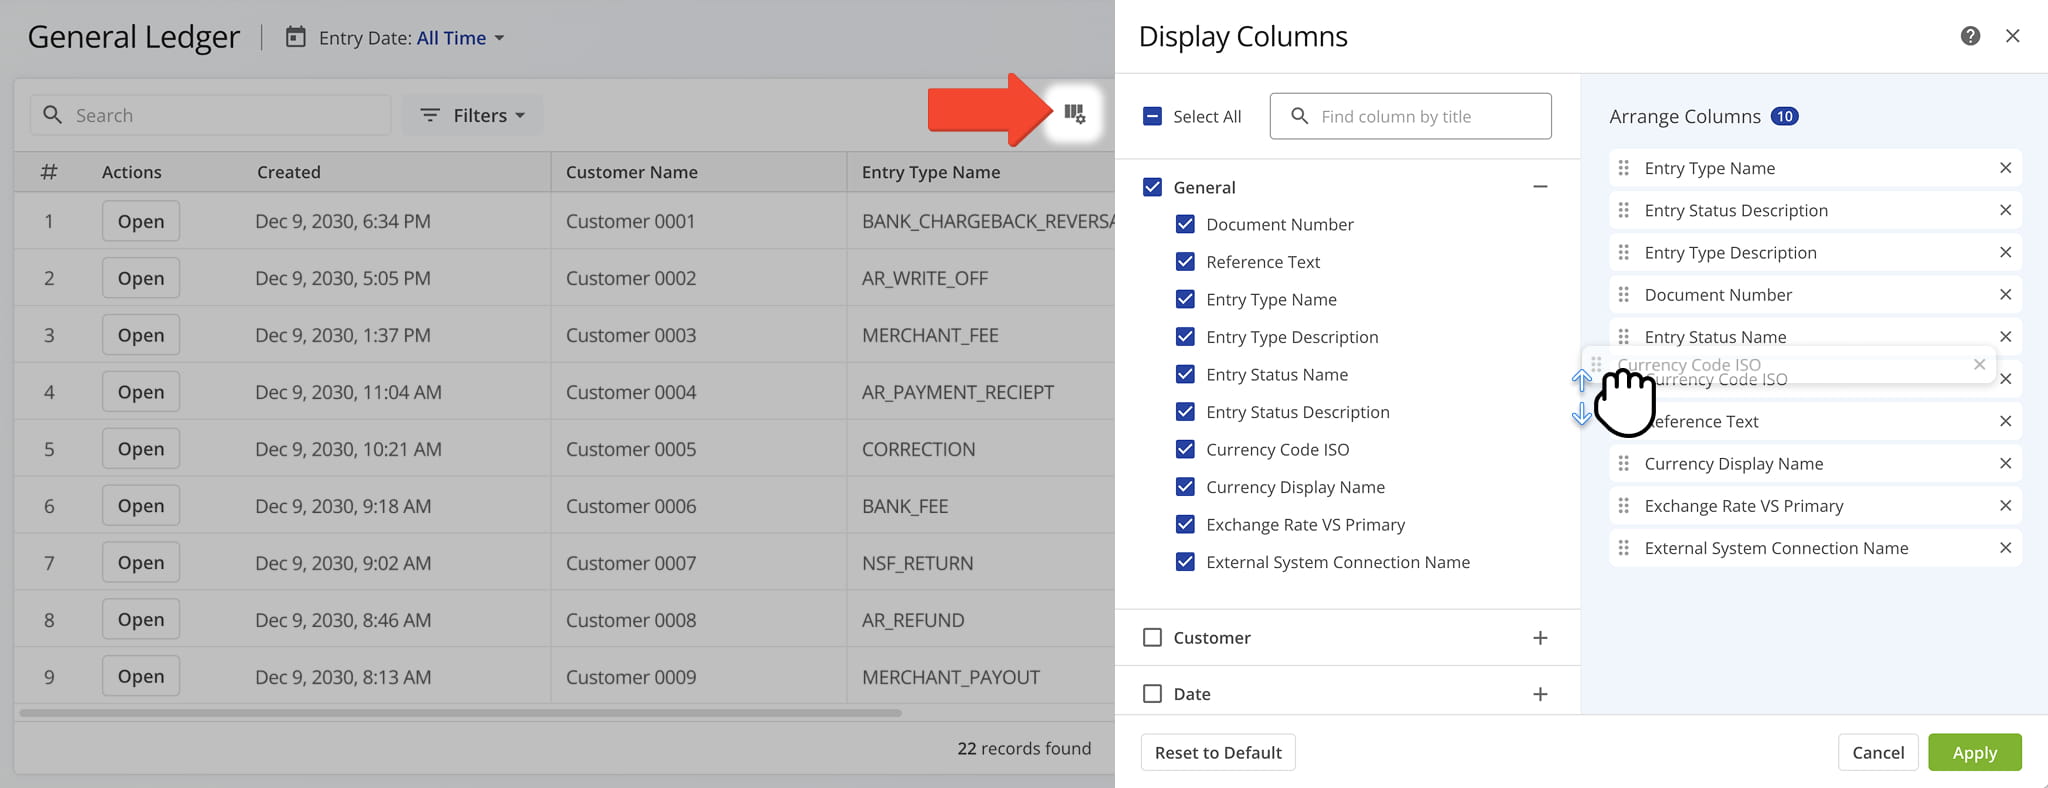
Task: Click the ledger horizontal scrollbar
Action: click(460, 713)
